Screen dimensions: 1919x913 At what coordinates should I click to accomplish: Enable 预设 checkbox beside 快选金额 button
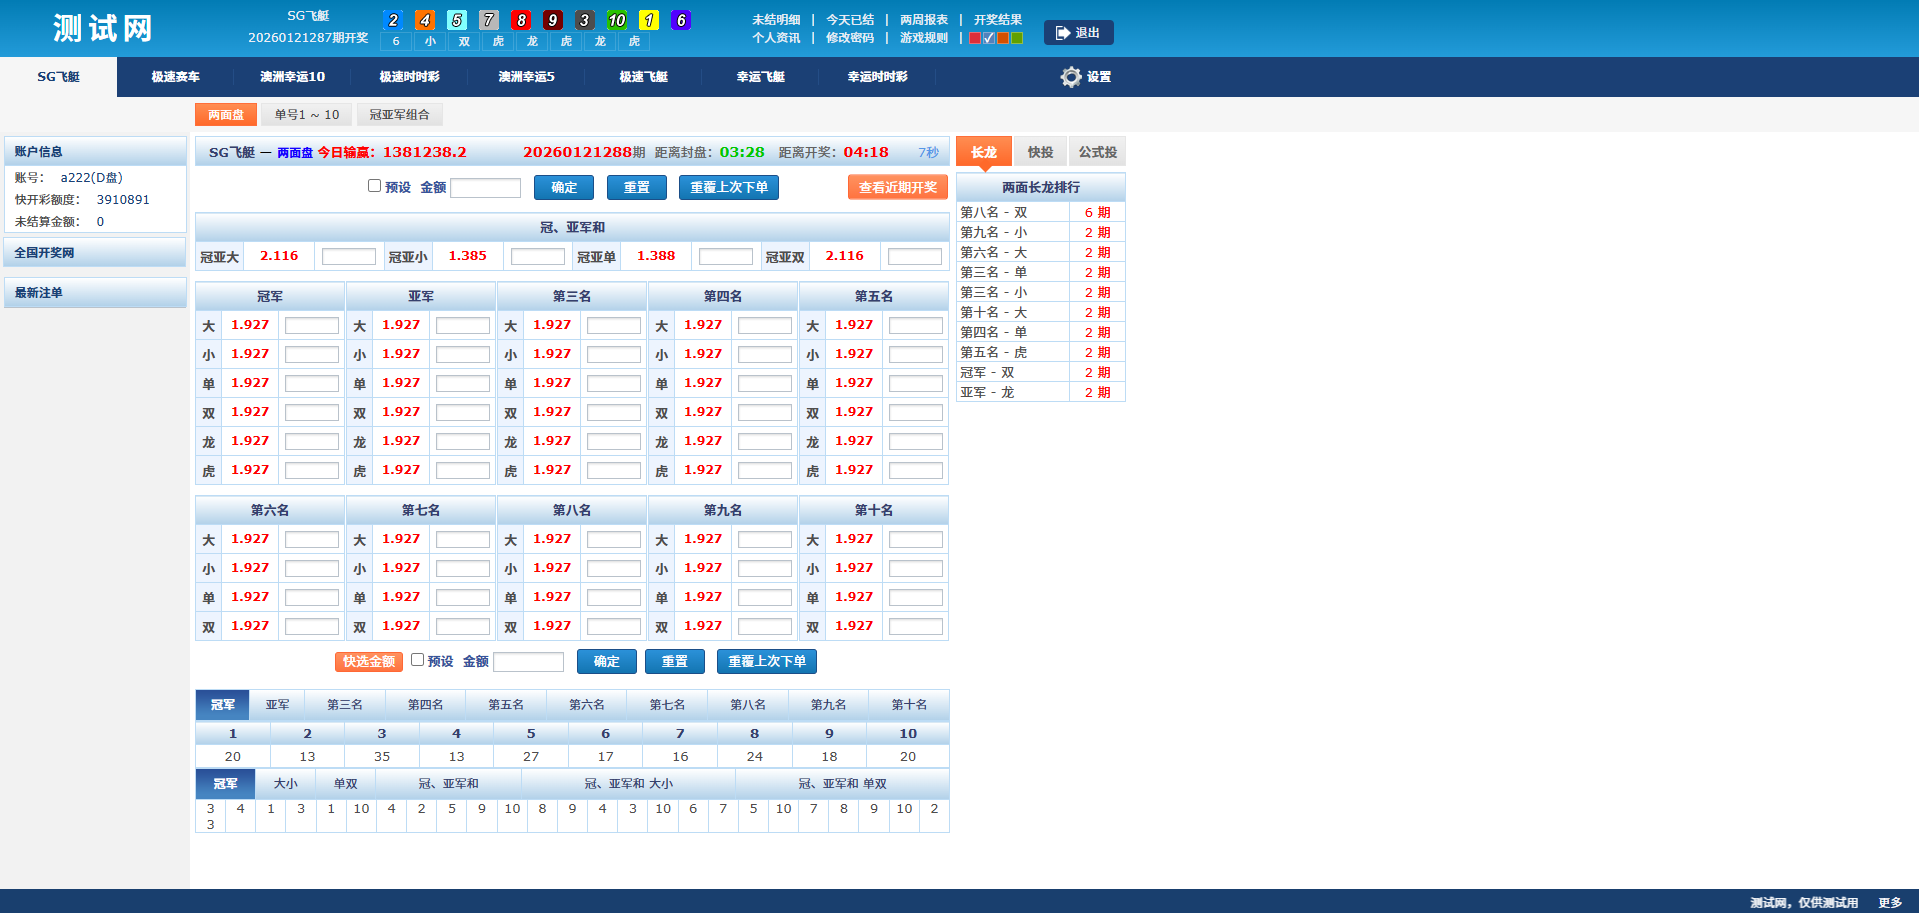click(x=418, y=660)
